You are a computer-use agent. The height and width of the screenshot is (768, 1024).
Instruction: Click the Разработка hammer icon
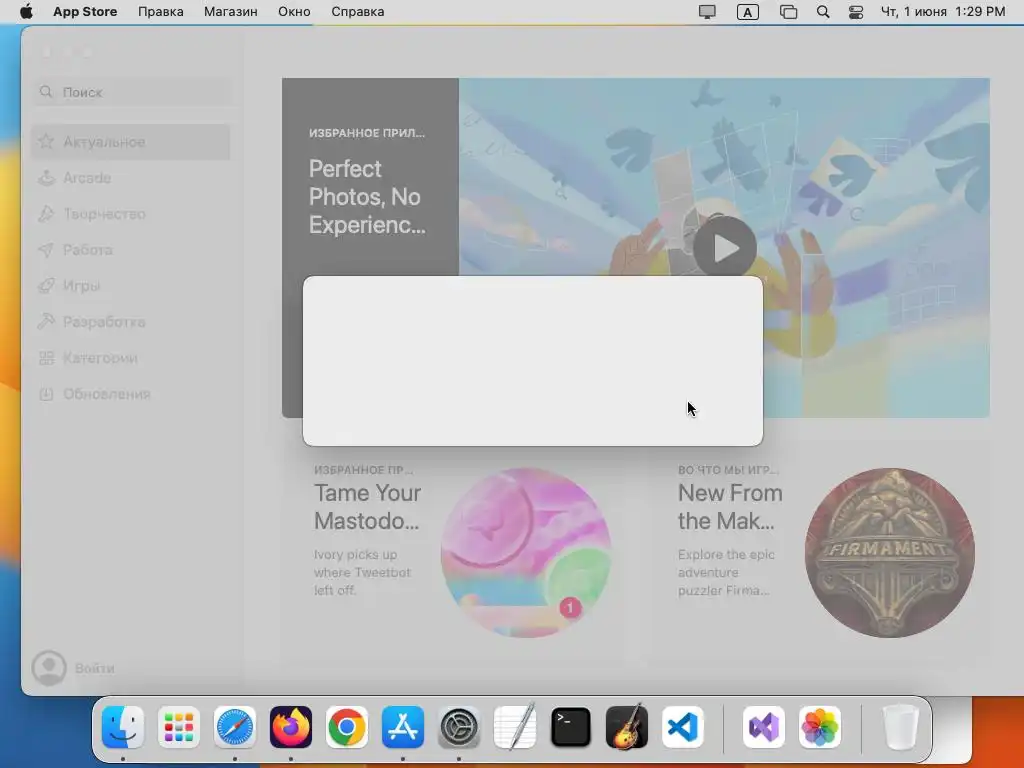[46, 321]
